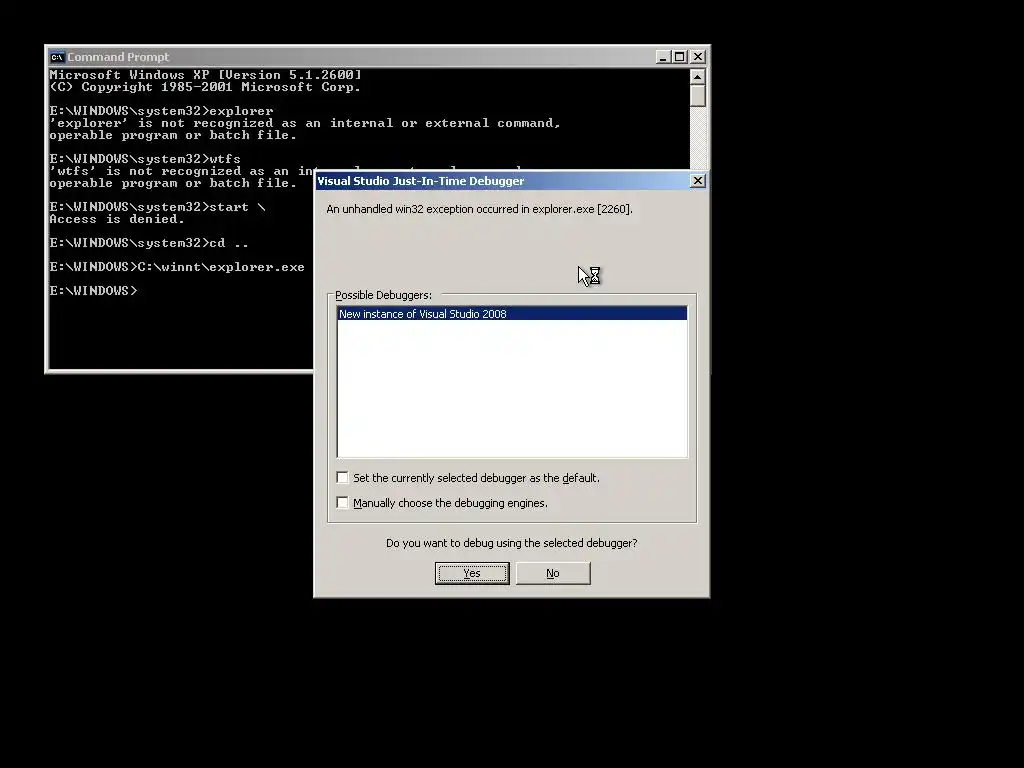The image size is (1024, 768).
Task: Minimize the Command Prompt window
Action: point(663,57)
